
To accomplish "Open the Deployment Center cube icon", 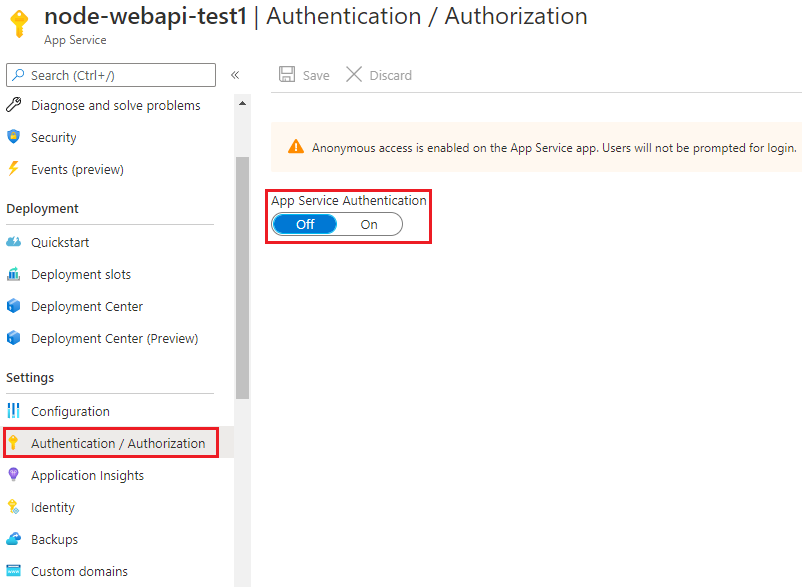I will click(x=14, y=306).
